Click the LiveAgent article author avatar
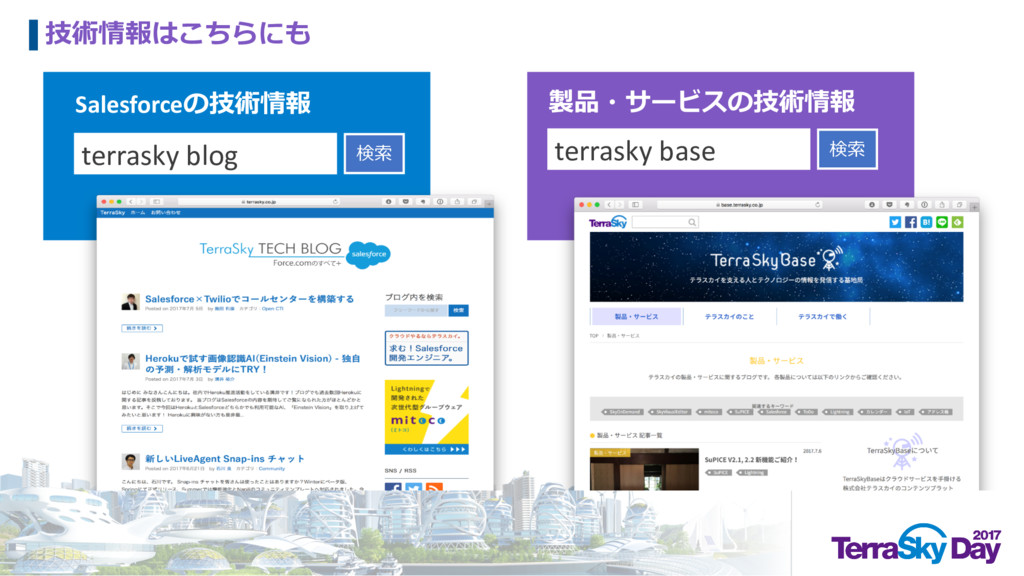The image size is (1024, 576). 131,461
